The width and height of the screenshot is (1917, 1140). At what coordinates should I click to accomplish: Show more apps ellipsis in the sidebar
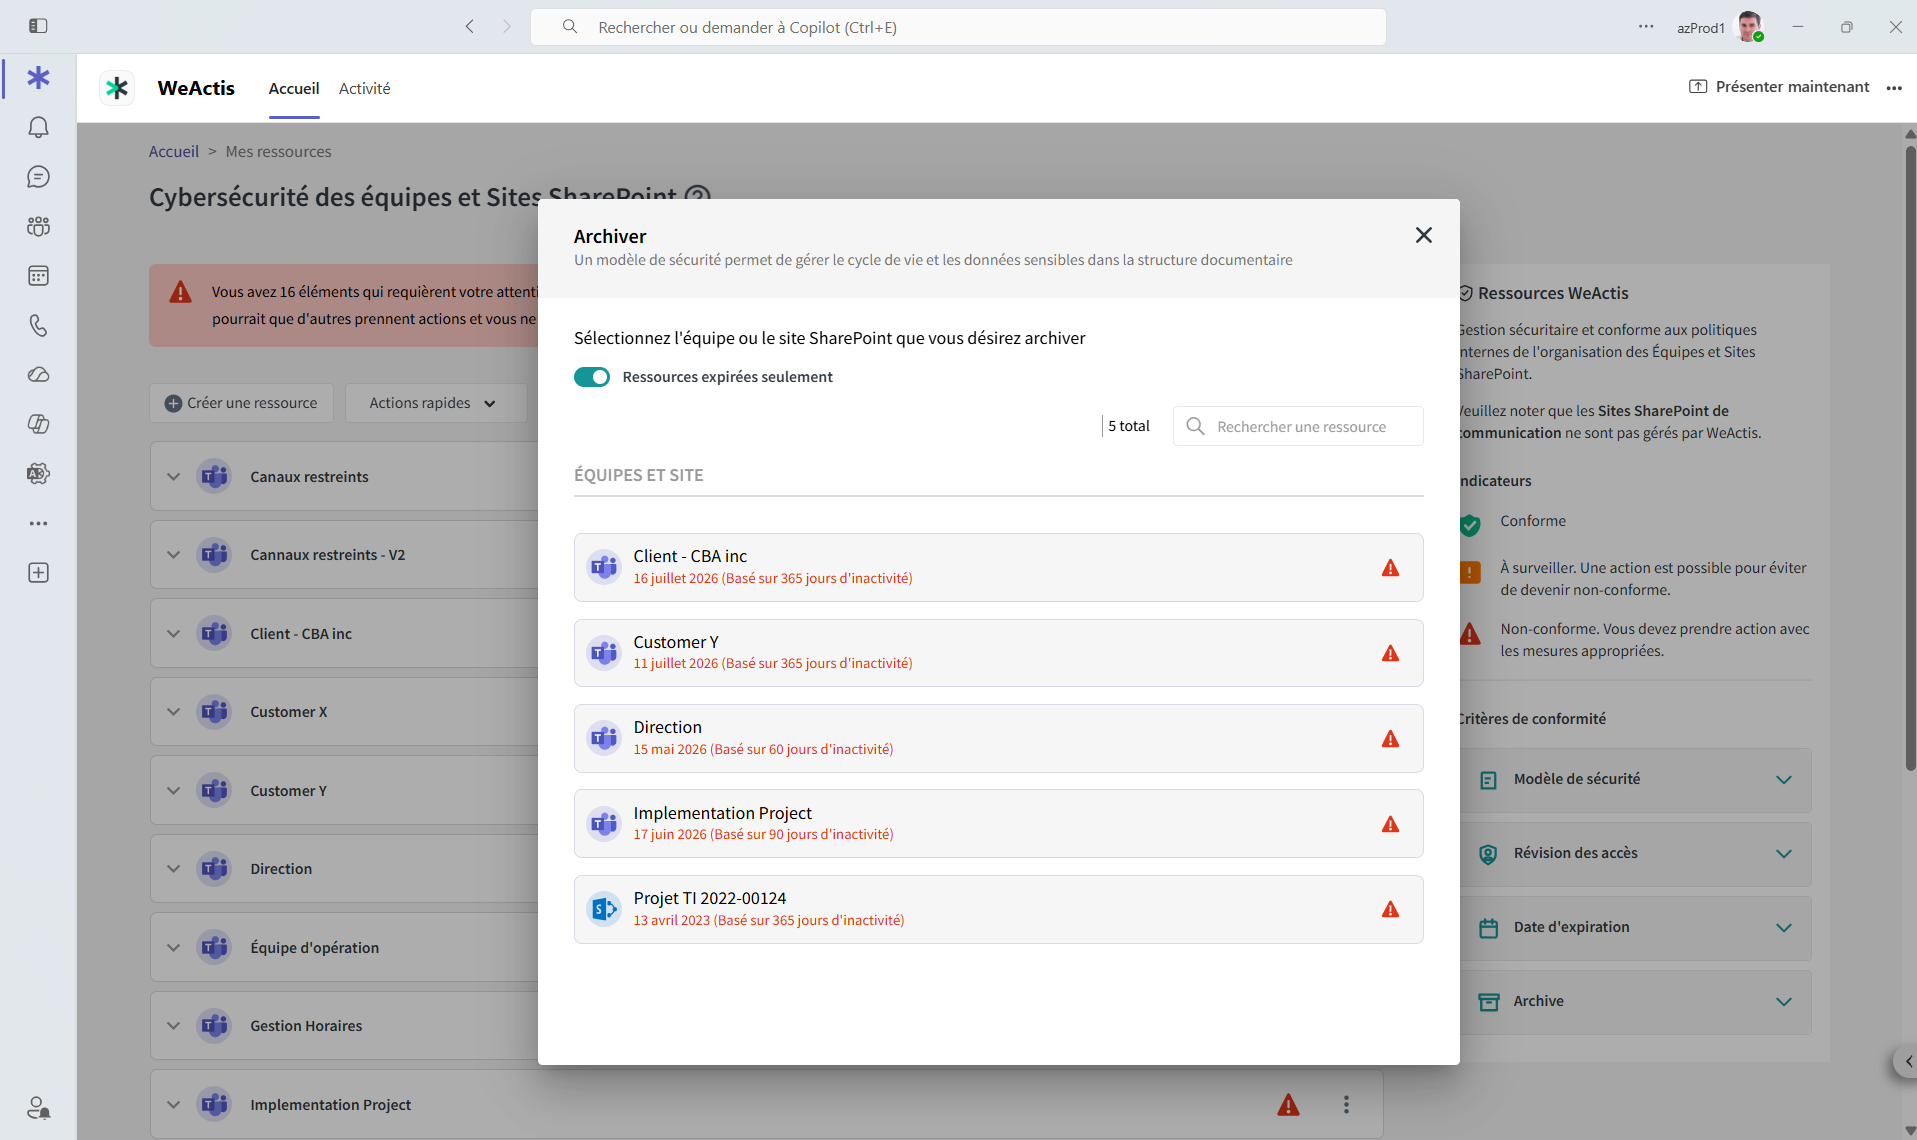click(38, 523)
